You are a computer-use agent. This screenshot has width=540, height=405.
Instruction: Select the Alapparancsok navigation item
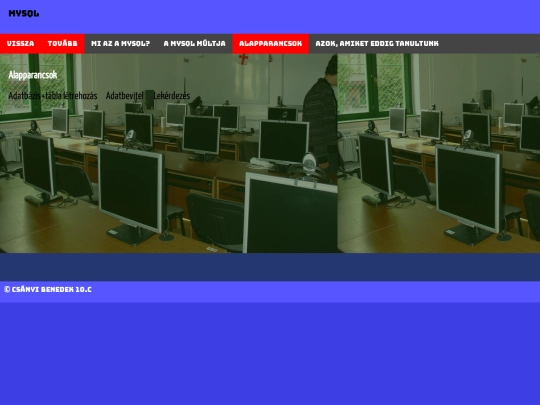(x=271, y=43)
